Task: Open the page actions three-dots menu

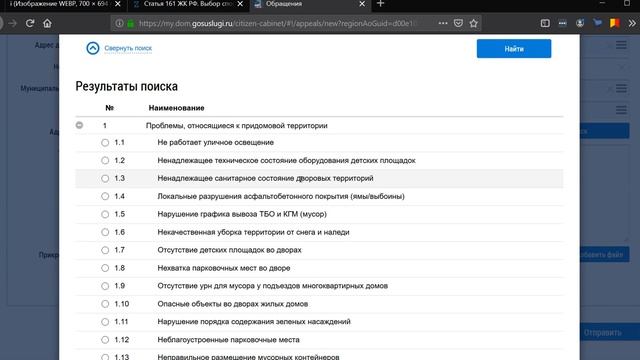Action: click(443, 23)
